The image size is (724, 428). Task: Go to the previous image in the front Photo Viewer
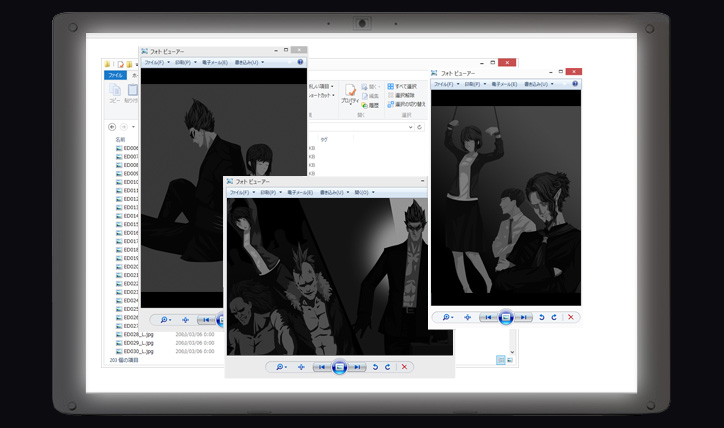[x=322, y=367]
